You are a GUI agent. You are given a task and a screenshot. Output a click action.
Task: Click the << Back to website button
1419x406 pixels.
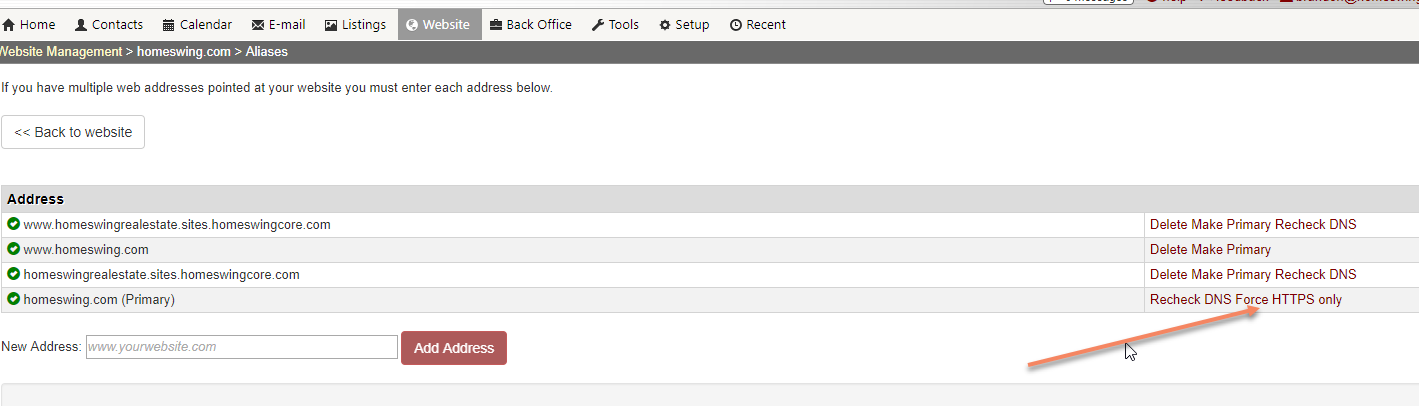tap(73, 132)
